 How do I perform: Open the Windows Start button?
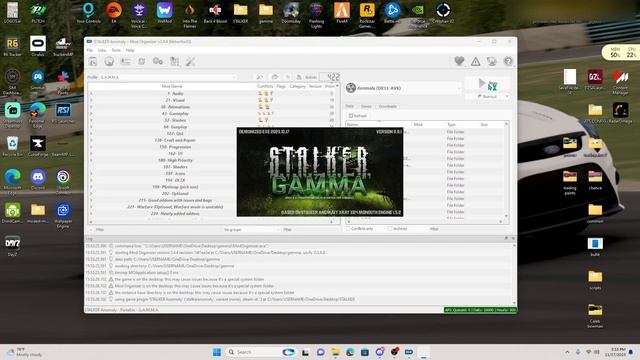pyautogui.click(x=217, y=352)
